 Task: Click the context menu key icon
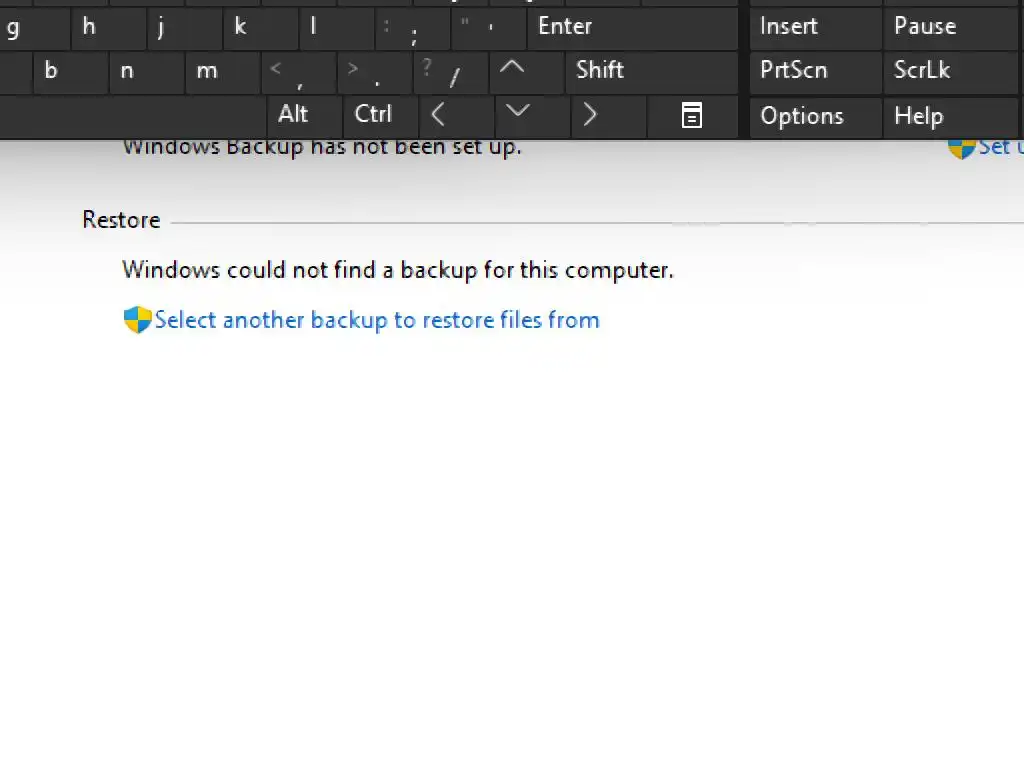click(x=692, y=117)
